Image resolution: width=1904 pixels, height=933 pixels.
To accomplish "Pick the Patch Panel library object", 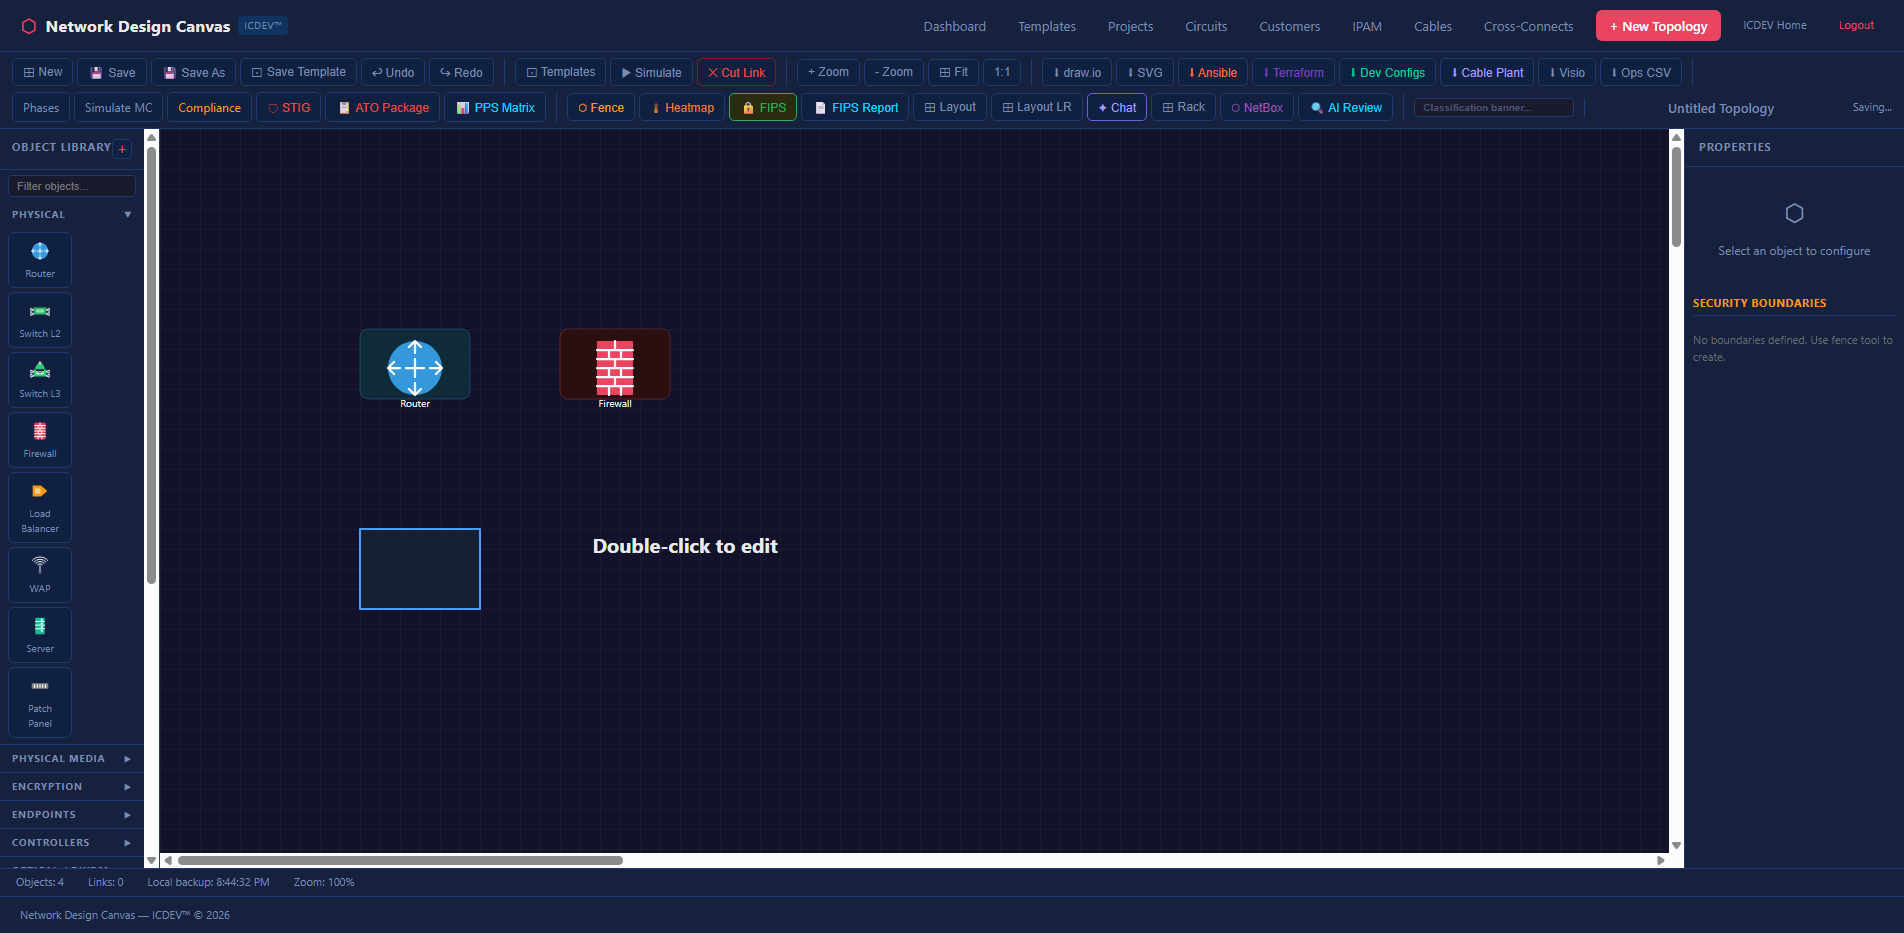I will click(x=40, y=702).
